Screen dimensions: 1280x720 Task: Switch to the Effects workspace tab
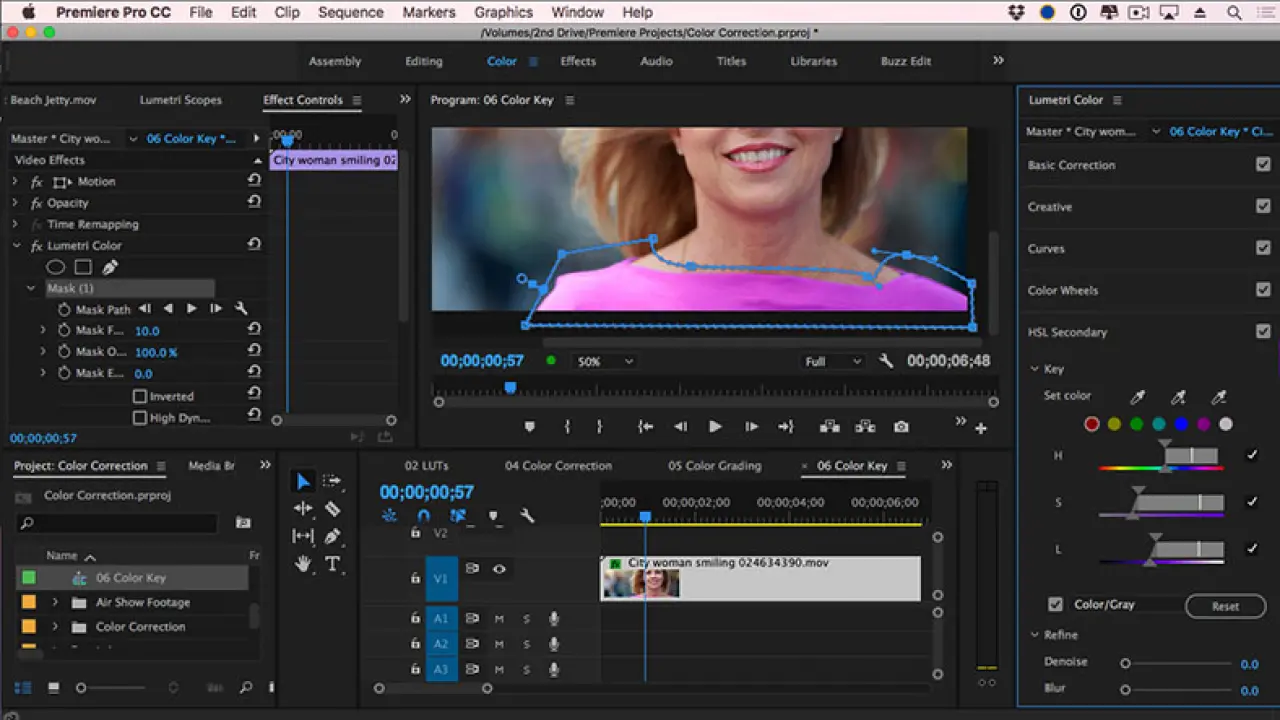coord(577,61)
